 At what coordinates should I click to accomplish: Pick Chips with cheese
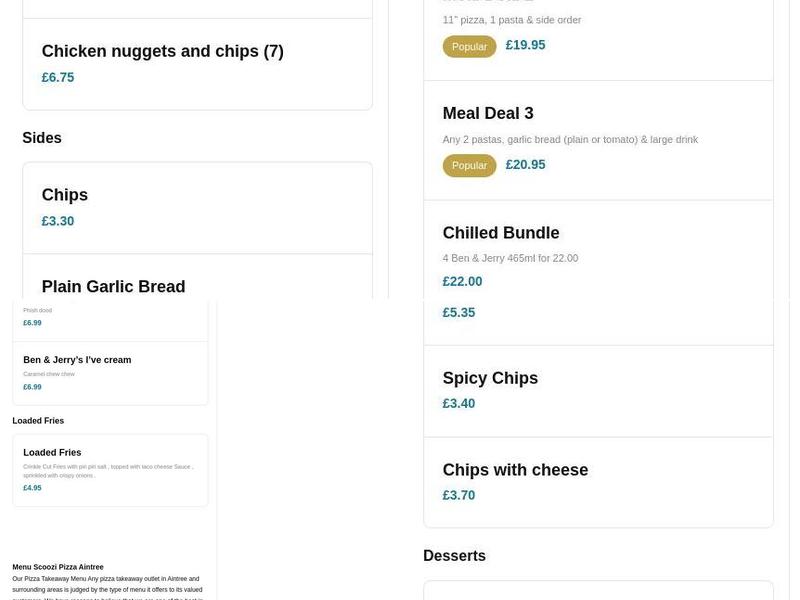coord(515,470)
